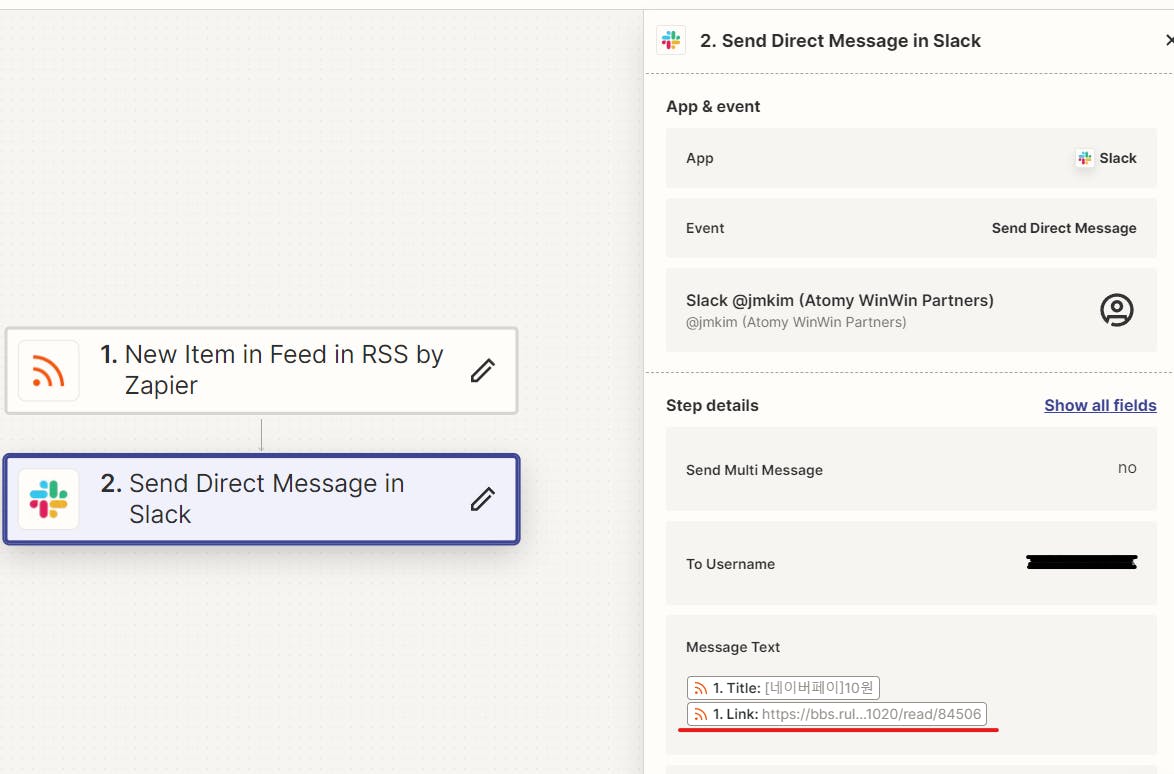Viewport: 1174px width, 774px height.
Task: Click the account avatar icon for @jmkim
Action: (x=1116, y=310)
